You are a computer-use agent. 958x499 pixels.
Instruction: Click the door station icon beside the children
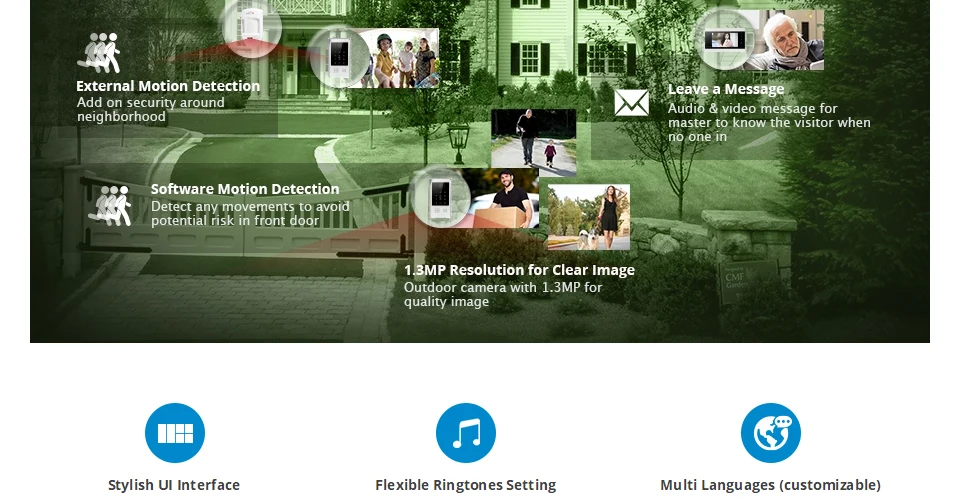click(x=338, y=57)
